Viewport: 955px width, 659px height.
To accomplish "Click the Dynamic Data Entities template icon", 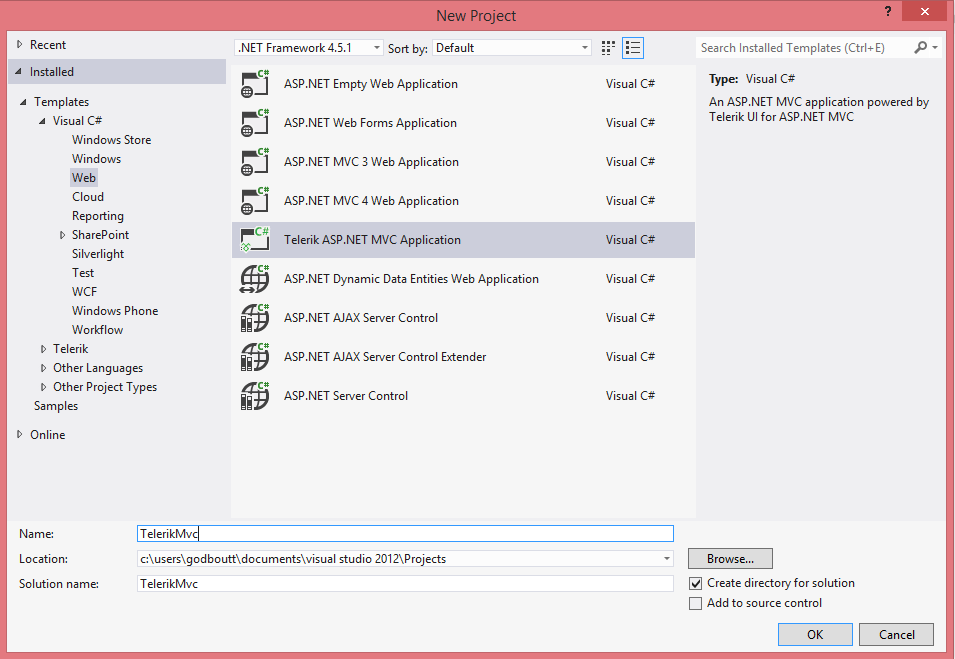I will click(x=255, y=279).
